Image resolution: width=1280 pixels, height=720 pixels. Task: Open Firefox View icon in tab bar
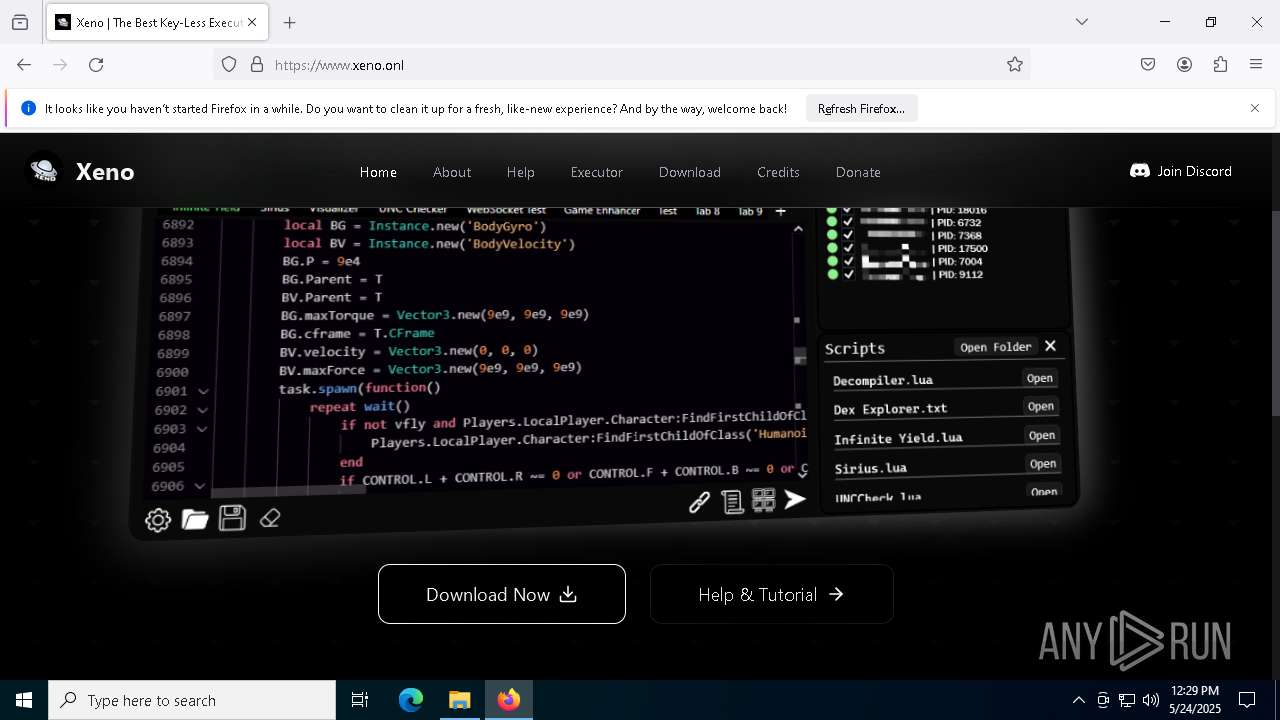tap(20, 22)
